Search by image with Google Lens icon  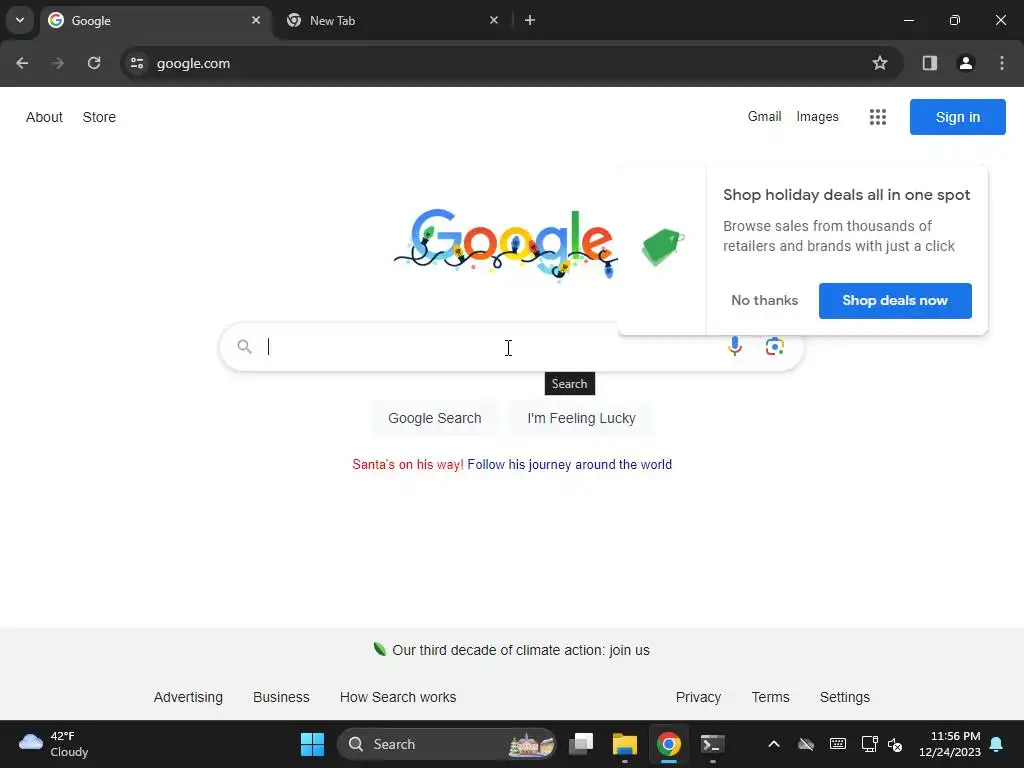[x=775, y=346]
